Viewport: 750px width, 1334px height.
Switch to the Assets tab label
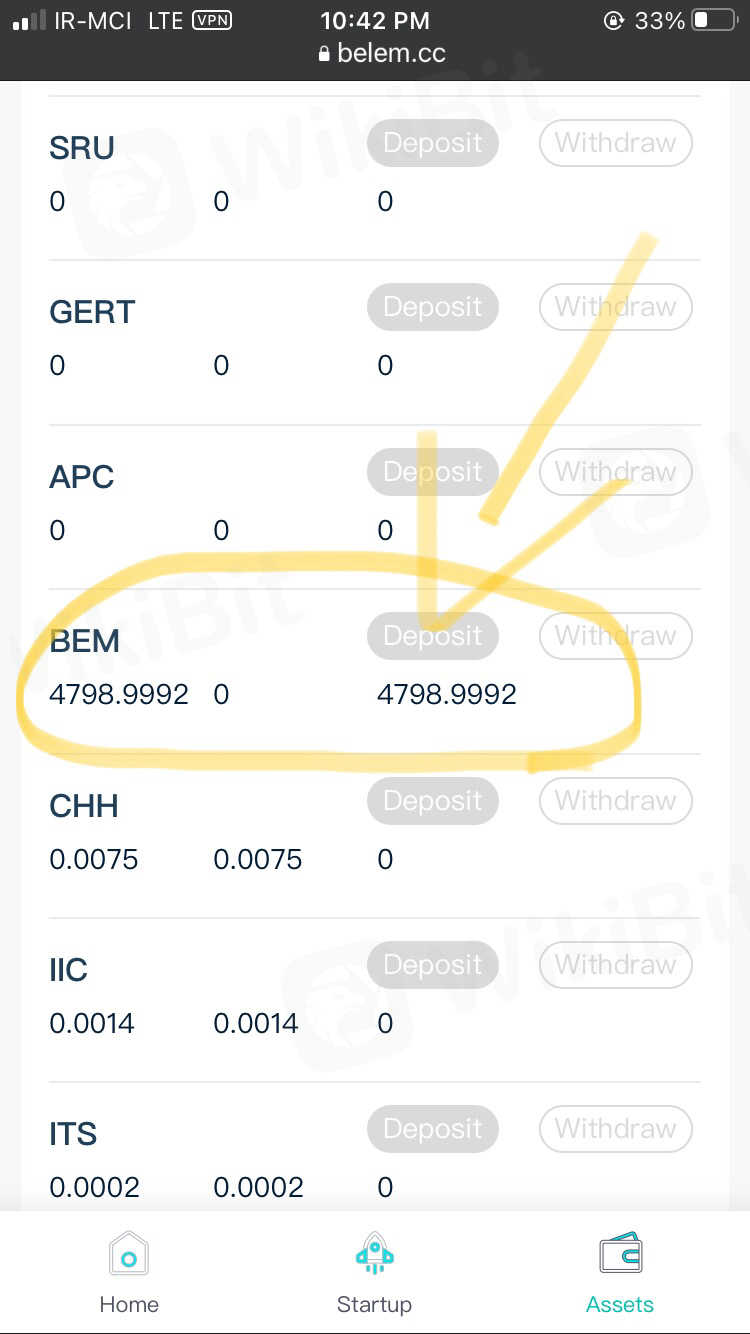point(620,1304)
